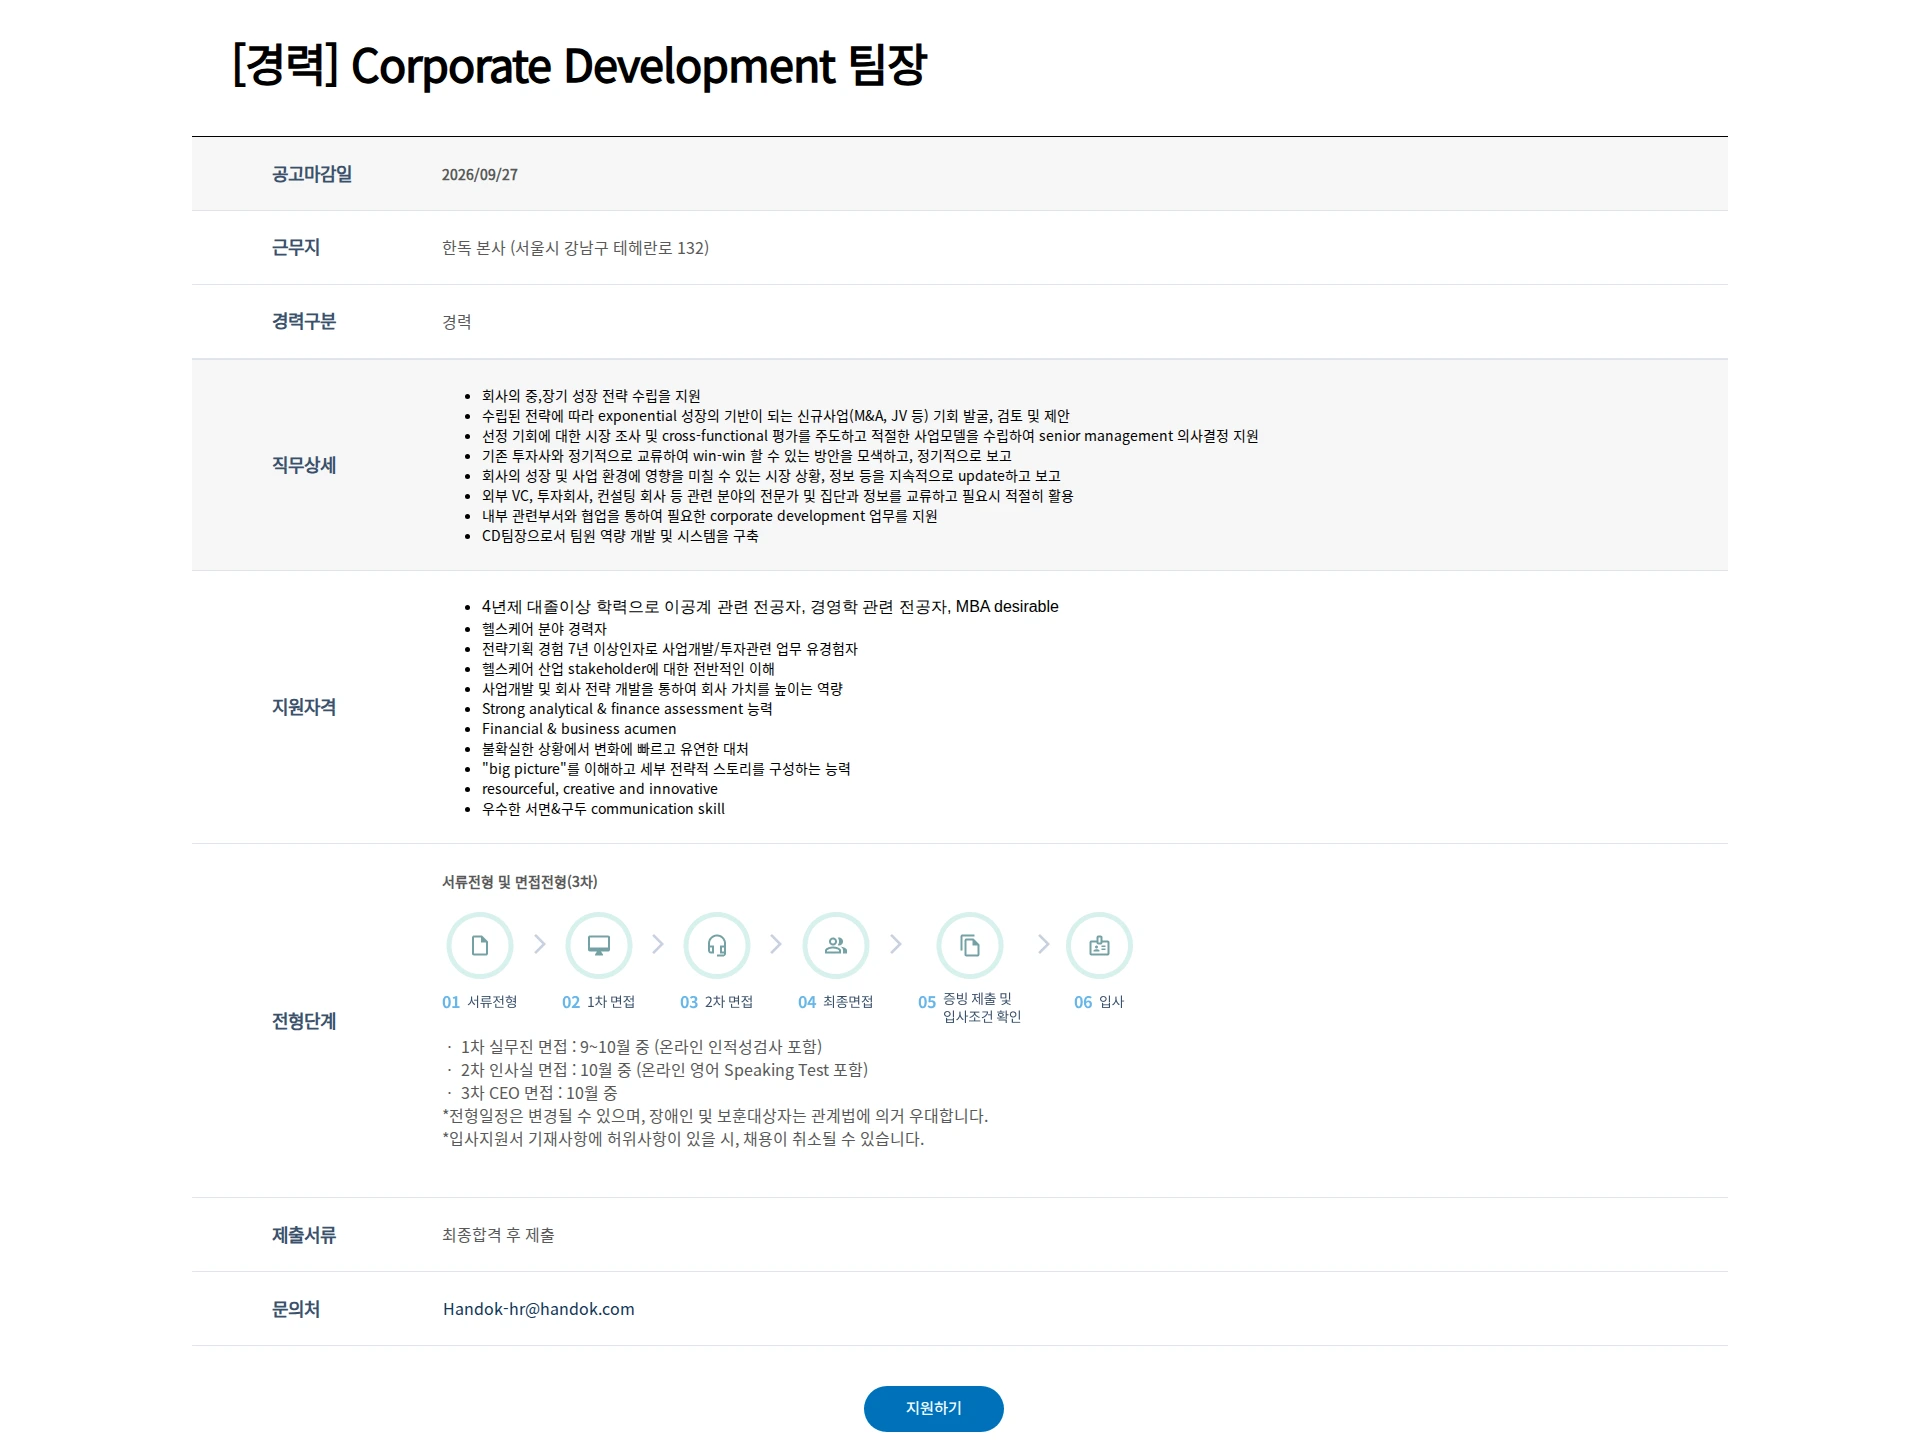The height and width of the screenshot is (1452, 1920).
Task: Click the 경력구분 row label
Action: [x=304, y=321]
